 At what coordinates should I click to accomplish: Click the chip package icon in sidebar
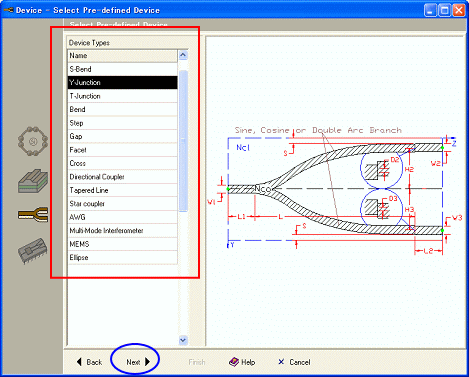click(33, 251)
